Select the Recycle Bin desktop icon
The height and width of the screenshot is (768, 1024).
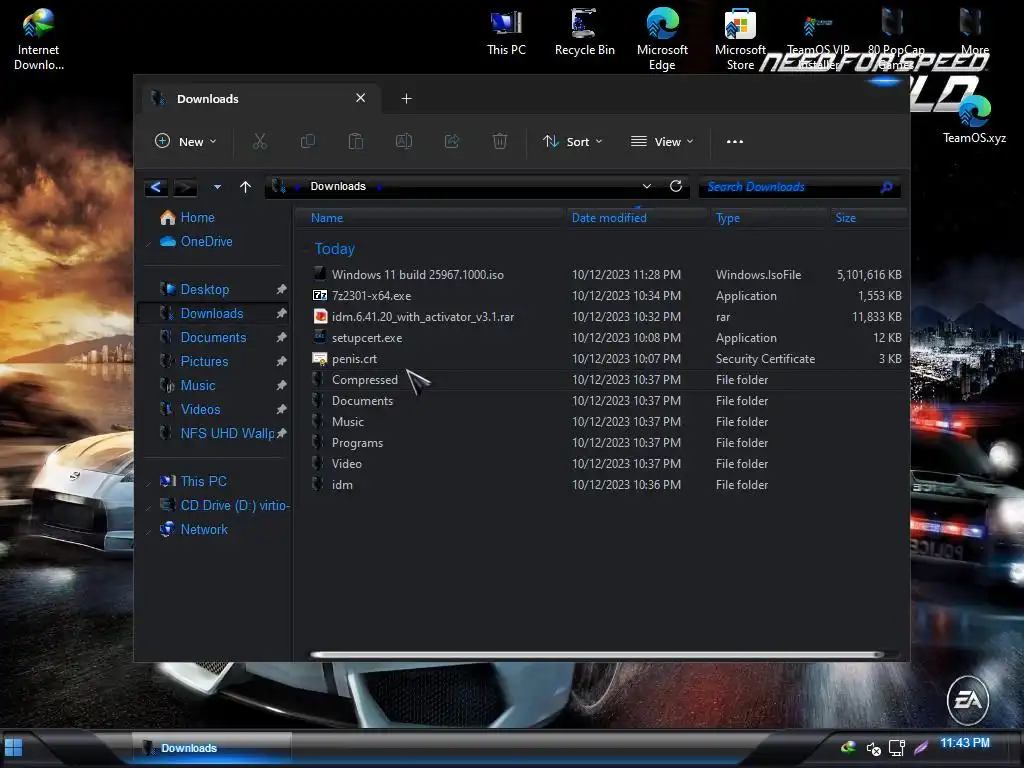(x=584, y=33)
